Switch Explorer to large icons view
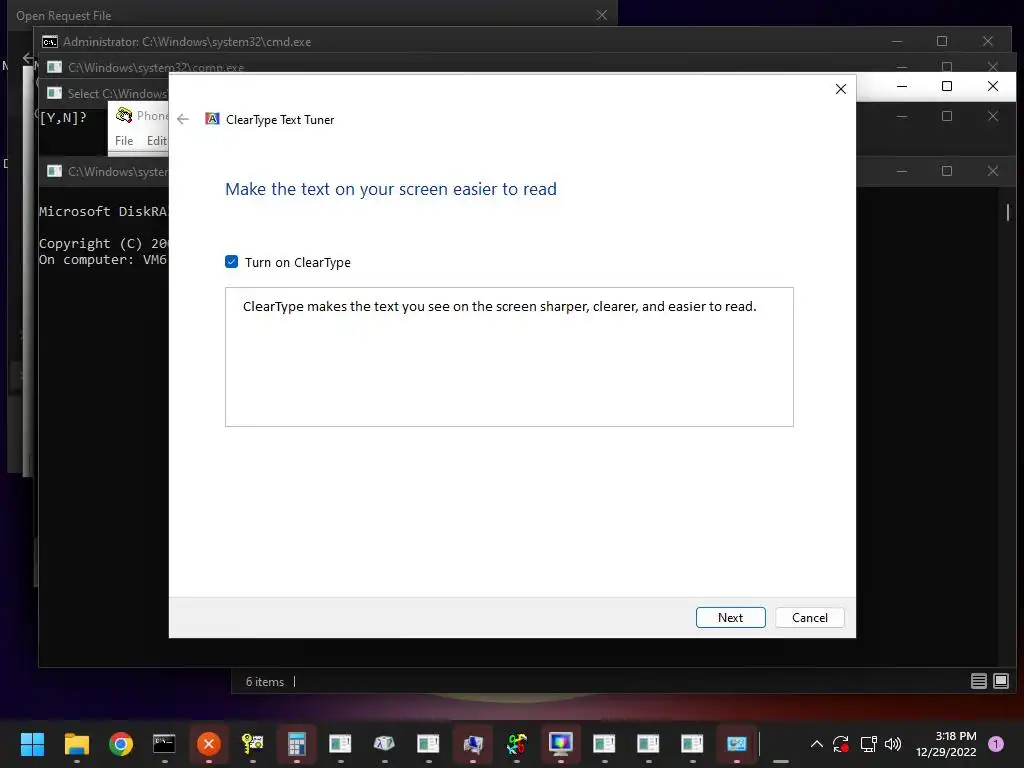 tap(1000, 681)
